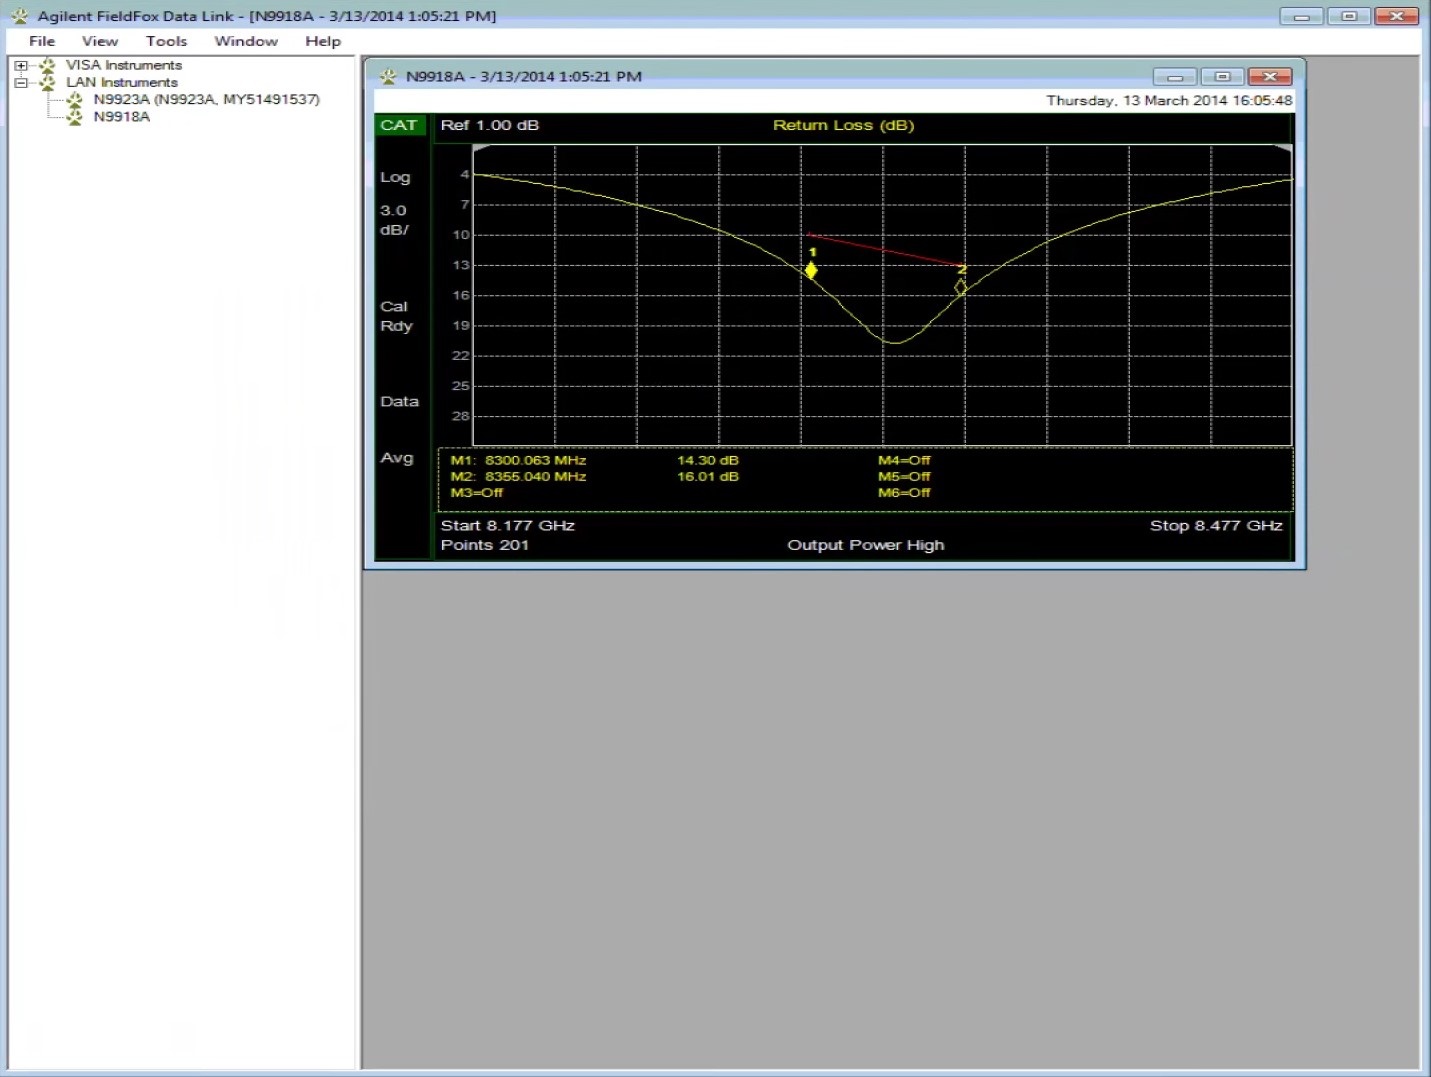Viewport: 1431px width, 1077px height.
Task: Open the Help menu
Action: 323,41
